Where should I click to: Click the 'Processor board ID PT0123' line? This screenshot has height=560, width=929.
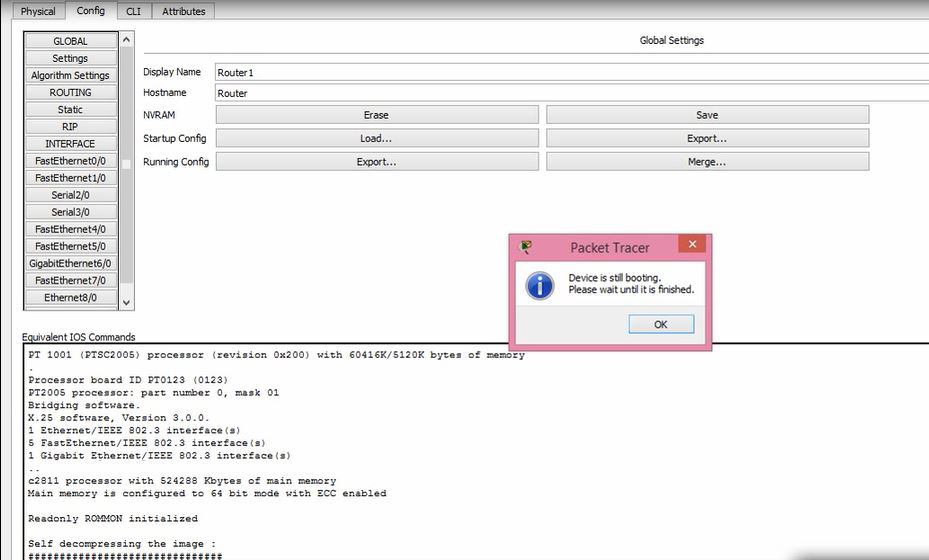[128, 380]
